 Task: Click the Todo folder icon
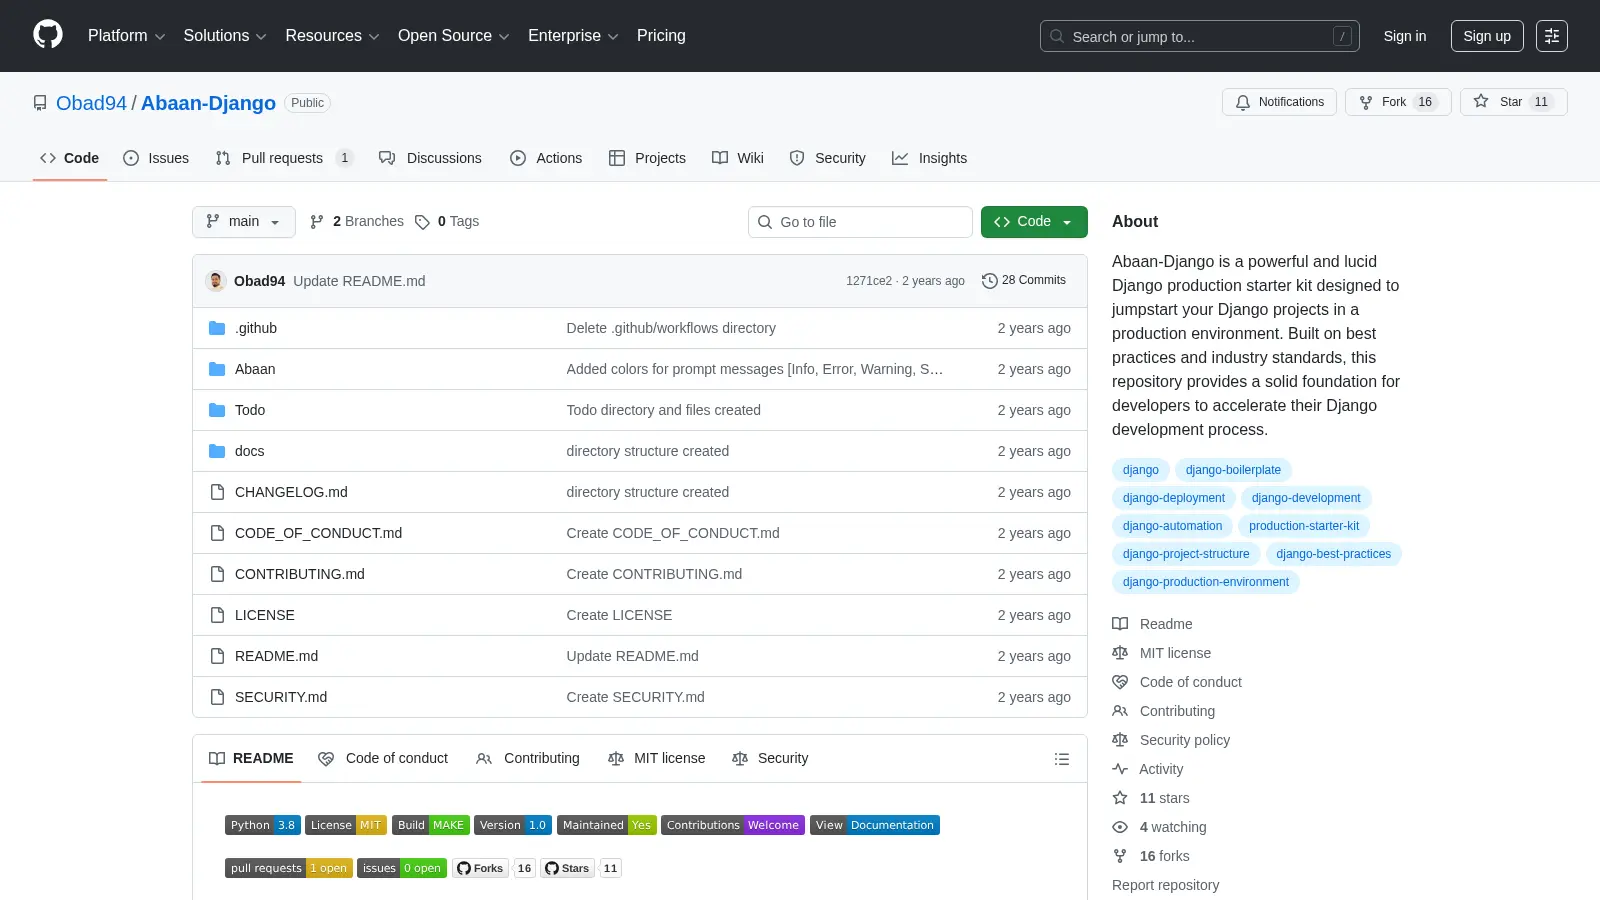217,410
